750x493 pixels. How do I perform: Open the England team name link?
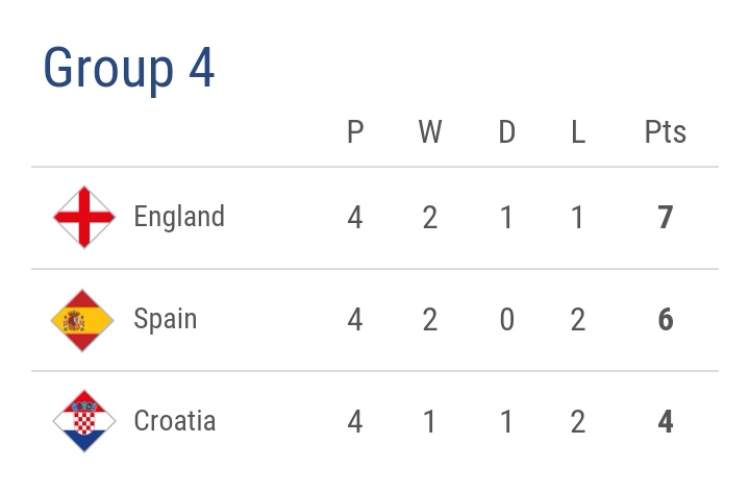[x=179, y=217]
